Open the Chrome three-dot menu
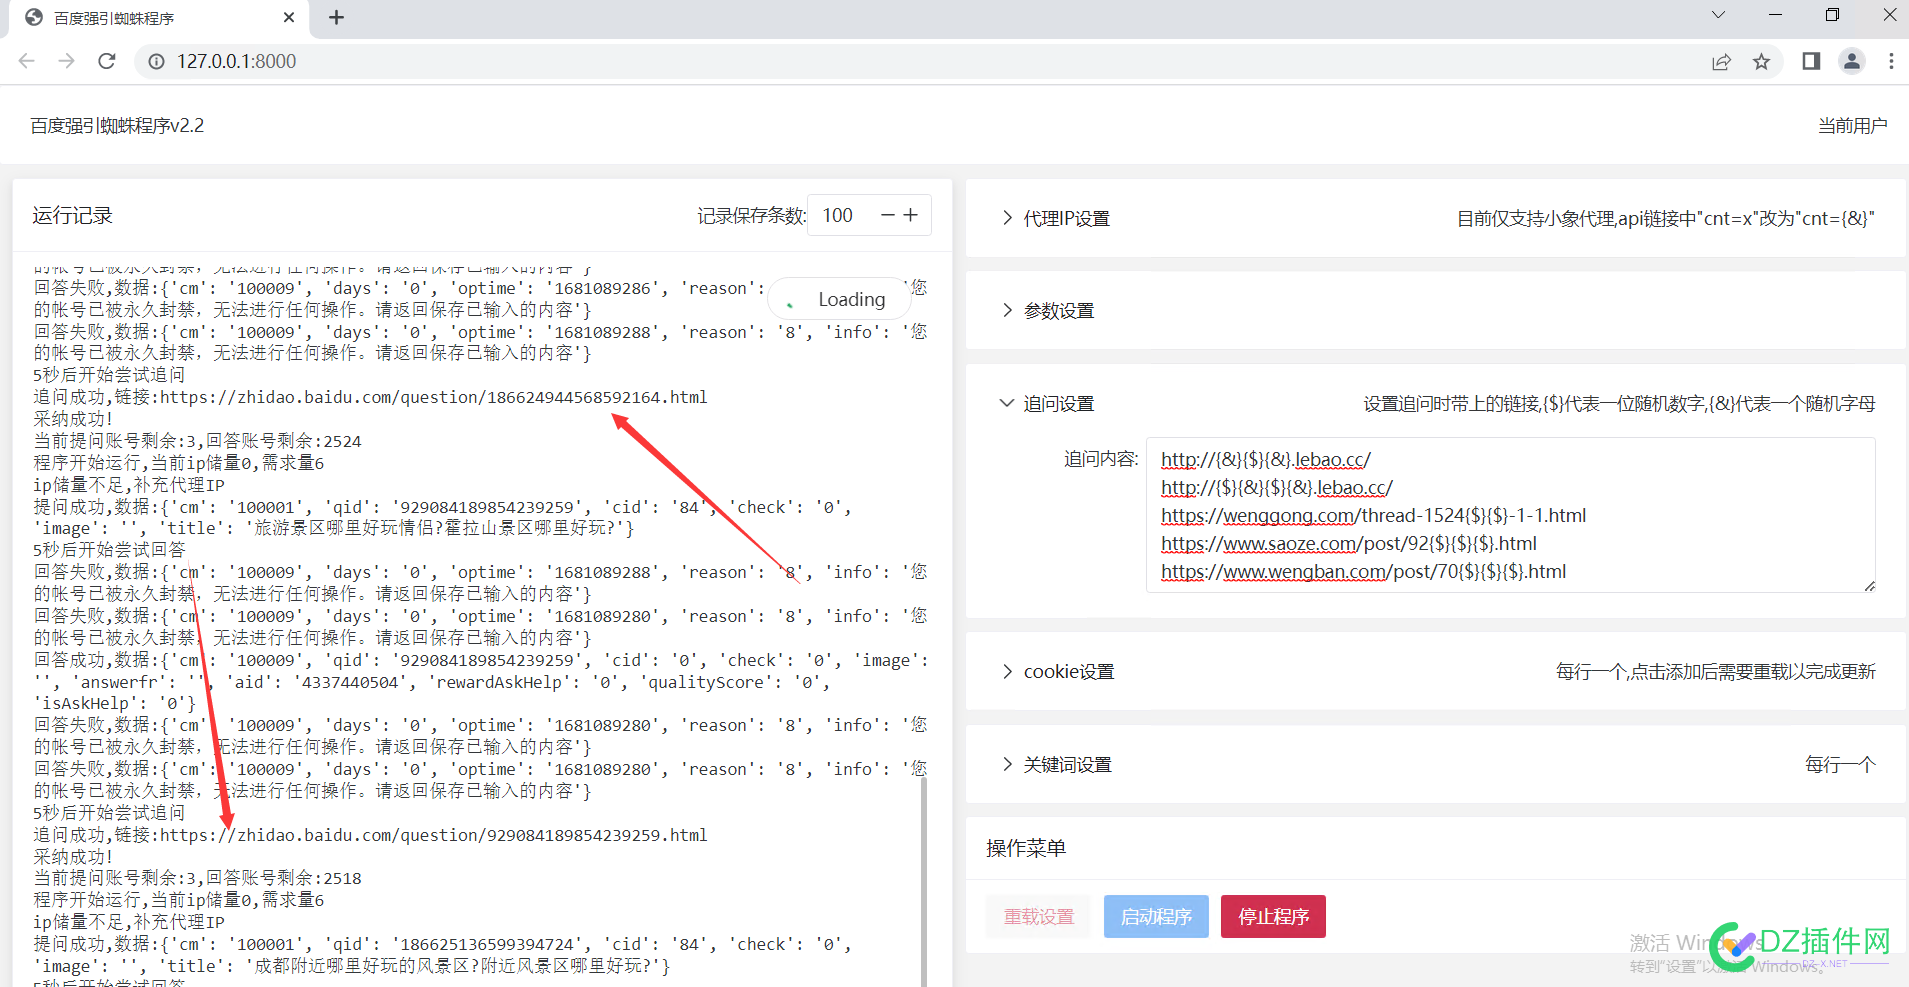 tap(1891, 62)
